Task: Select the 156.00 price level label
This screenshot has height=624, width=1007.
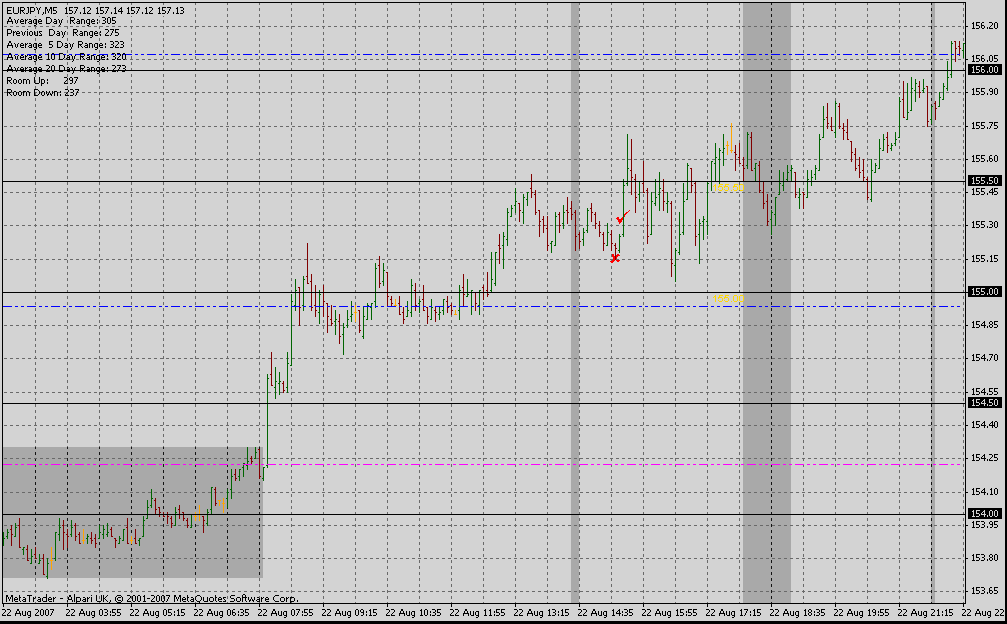Action: (984, 70)
